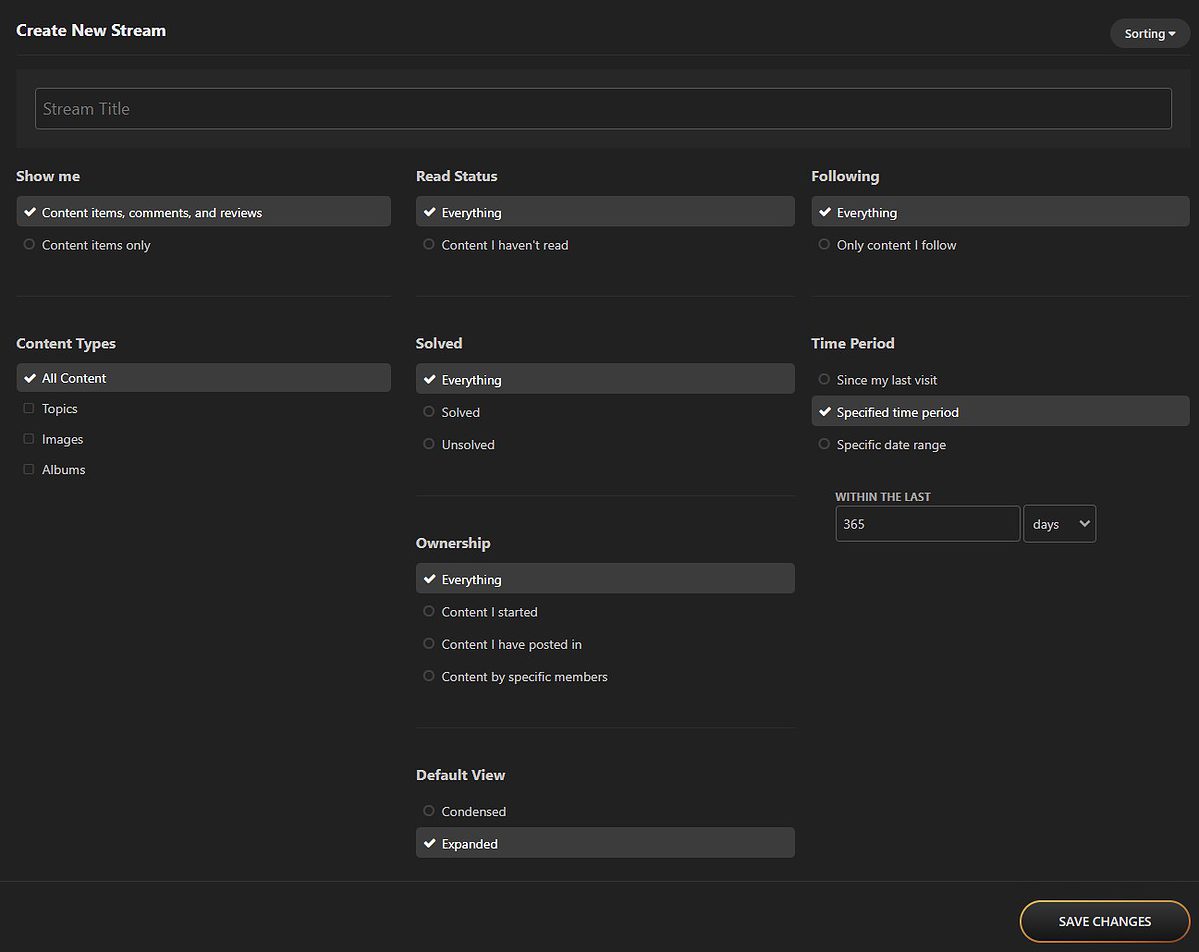Select Specified time period option
This screenshot has width=1199, height=952.
(x=1000, y=411)
